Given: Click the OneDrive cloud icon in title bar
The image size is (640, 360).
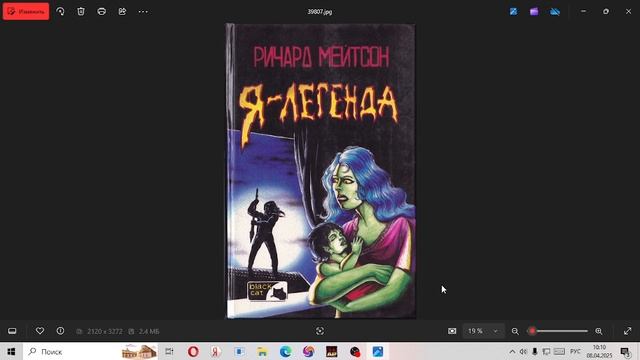Looking at the screenshot, I should coord(555,11).
